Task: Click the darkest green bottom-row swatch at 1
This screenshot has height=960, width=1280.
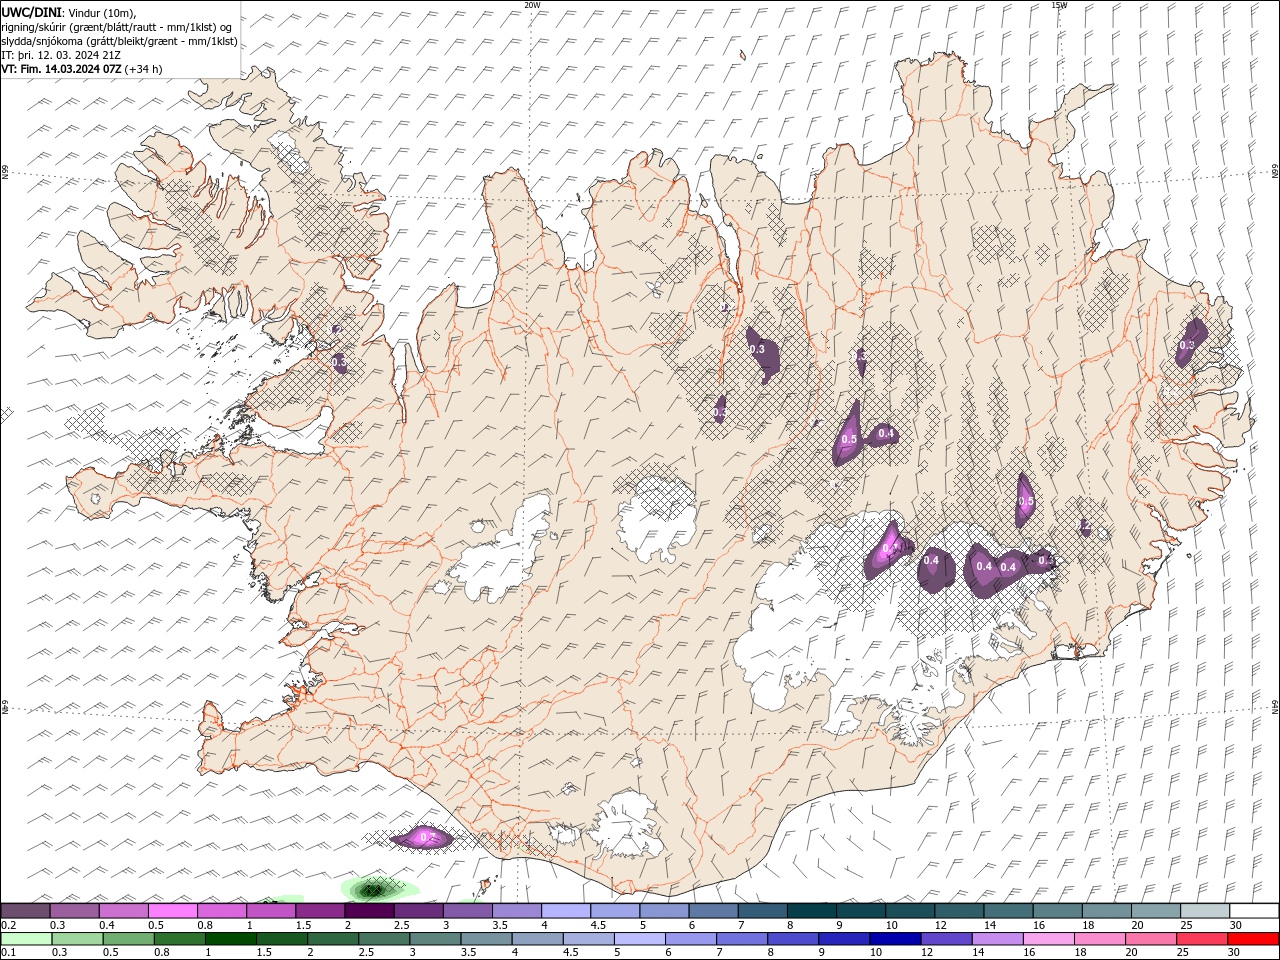Action: tap(230, 939)
